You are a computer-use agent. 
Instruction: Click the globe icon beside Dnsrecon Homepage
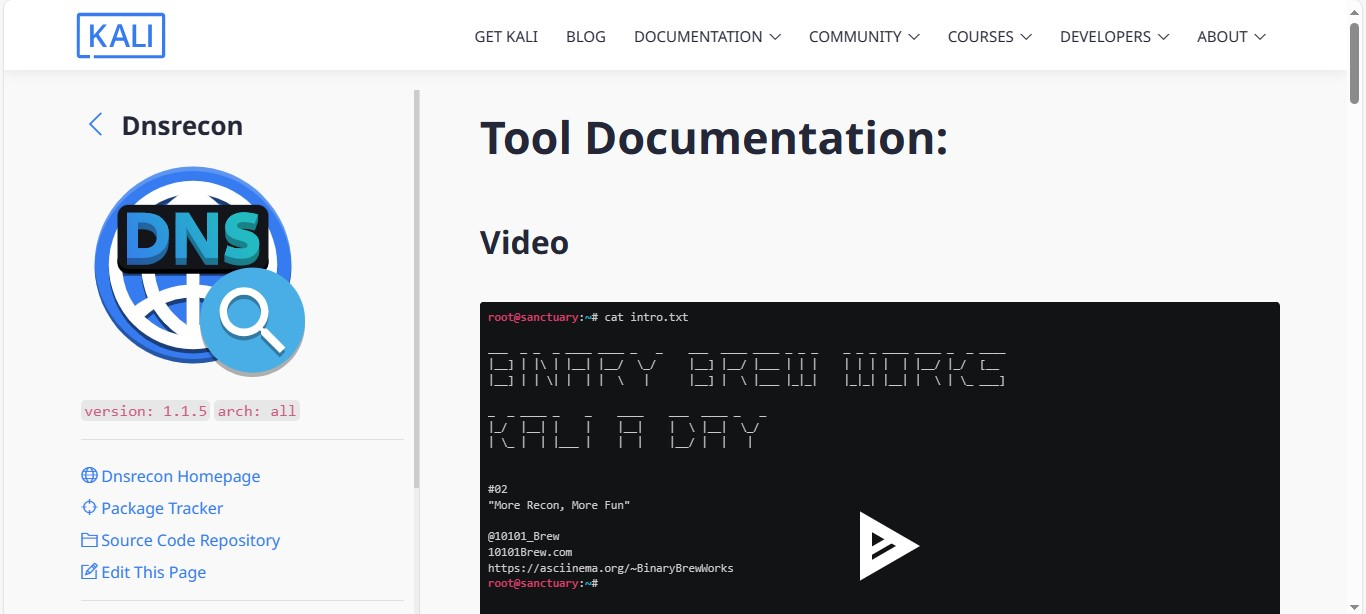[x=89, y=476]
